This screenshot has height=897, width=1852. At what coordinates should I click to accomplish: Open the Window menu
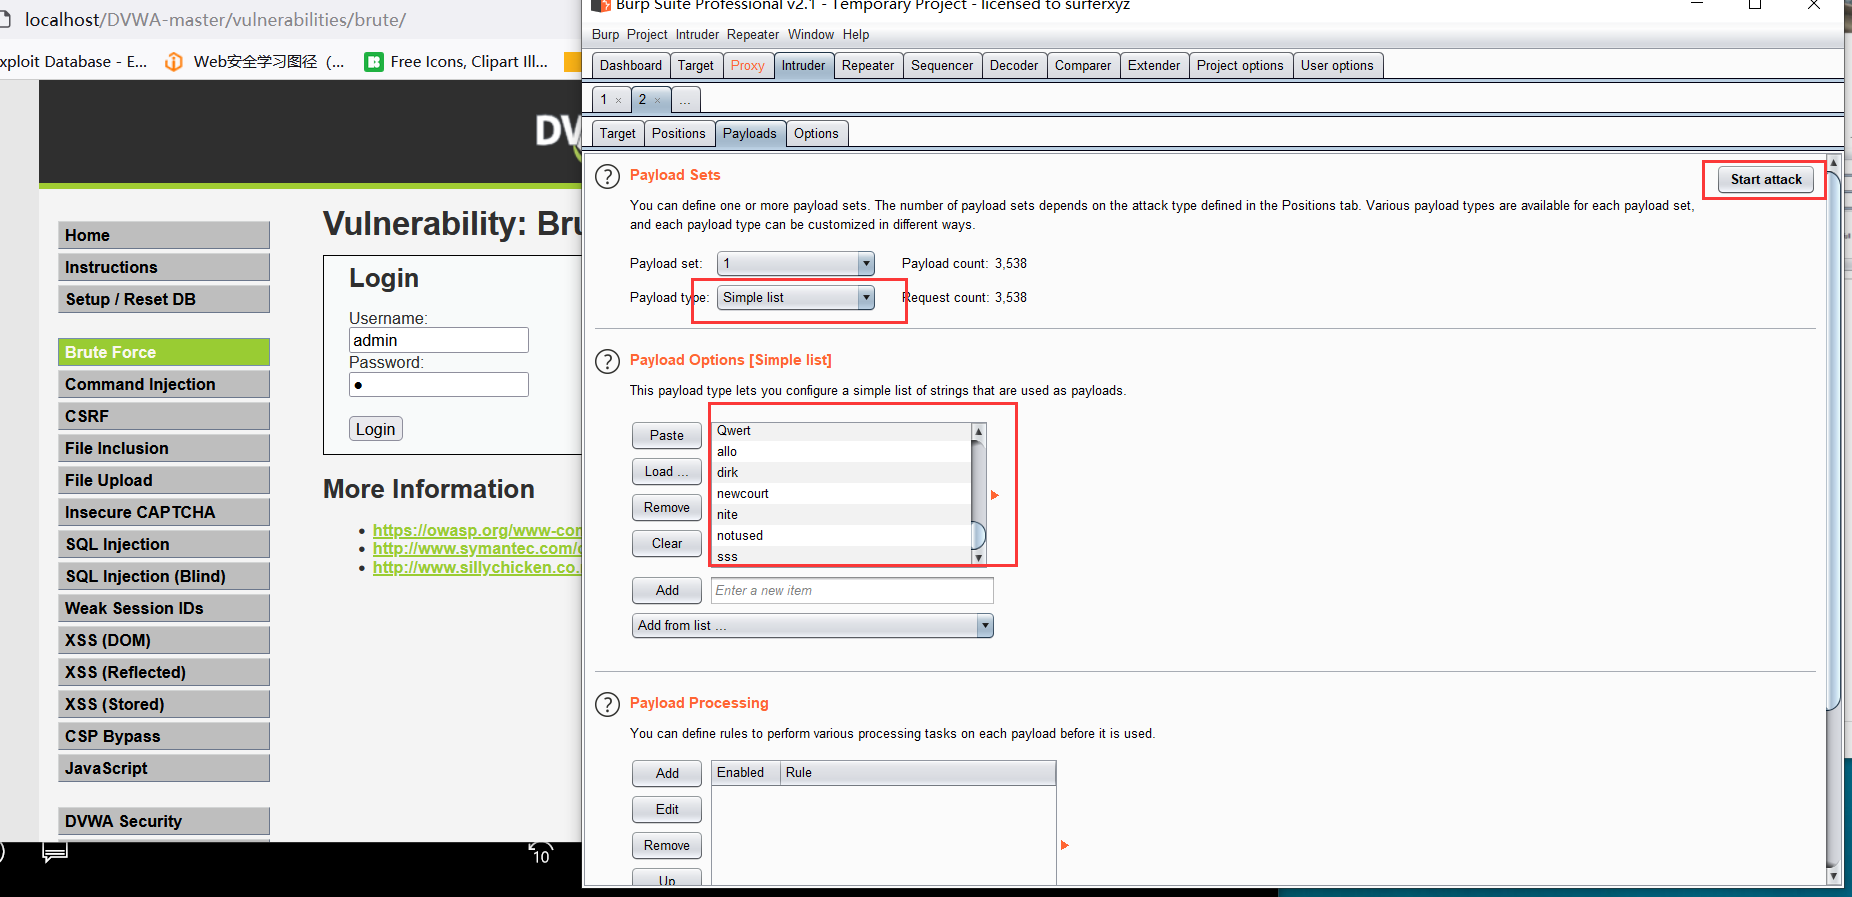click(x=811, y=35)
